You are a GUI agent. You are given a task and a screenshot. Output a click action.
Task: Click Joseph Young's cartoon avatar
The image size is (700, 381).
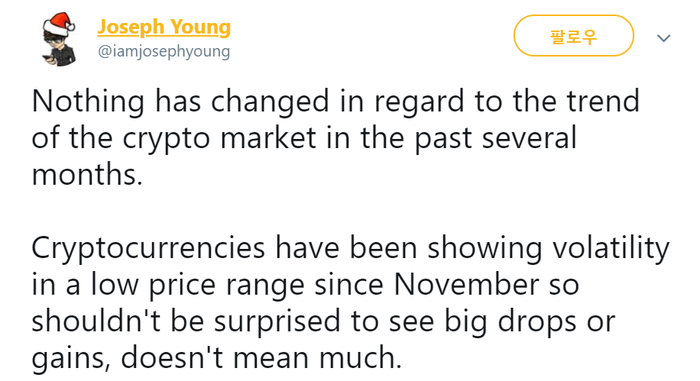point(59,39)
